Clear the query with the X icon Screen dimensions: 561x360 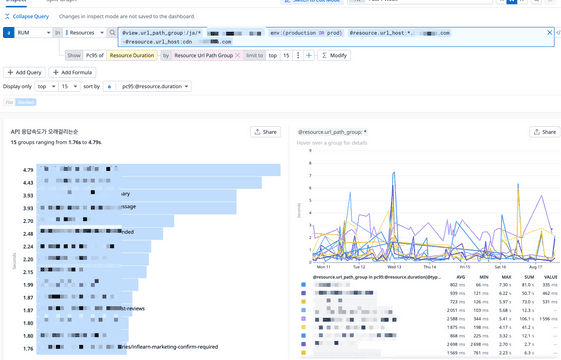tap(550, 33)
